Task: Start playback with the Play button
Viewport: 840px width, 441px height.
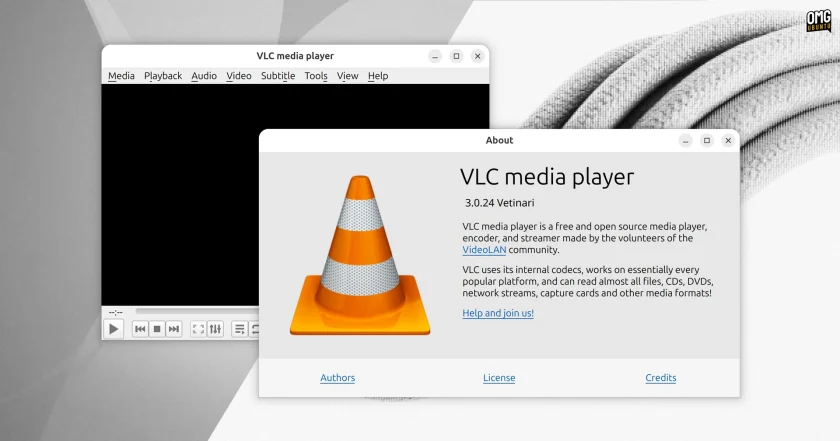Action: point(113,329)
